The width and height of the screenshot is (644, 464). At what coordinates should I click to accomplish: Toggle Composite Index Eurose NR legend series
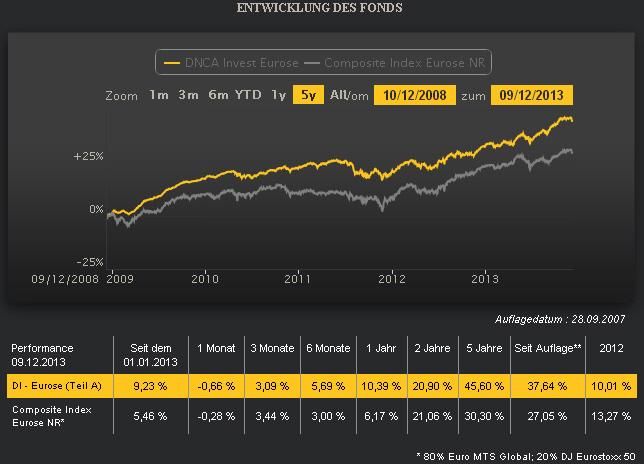(395, 63)
